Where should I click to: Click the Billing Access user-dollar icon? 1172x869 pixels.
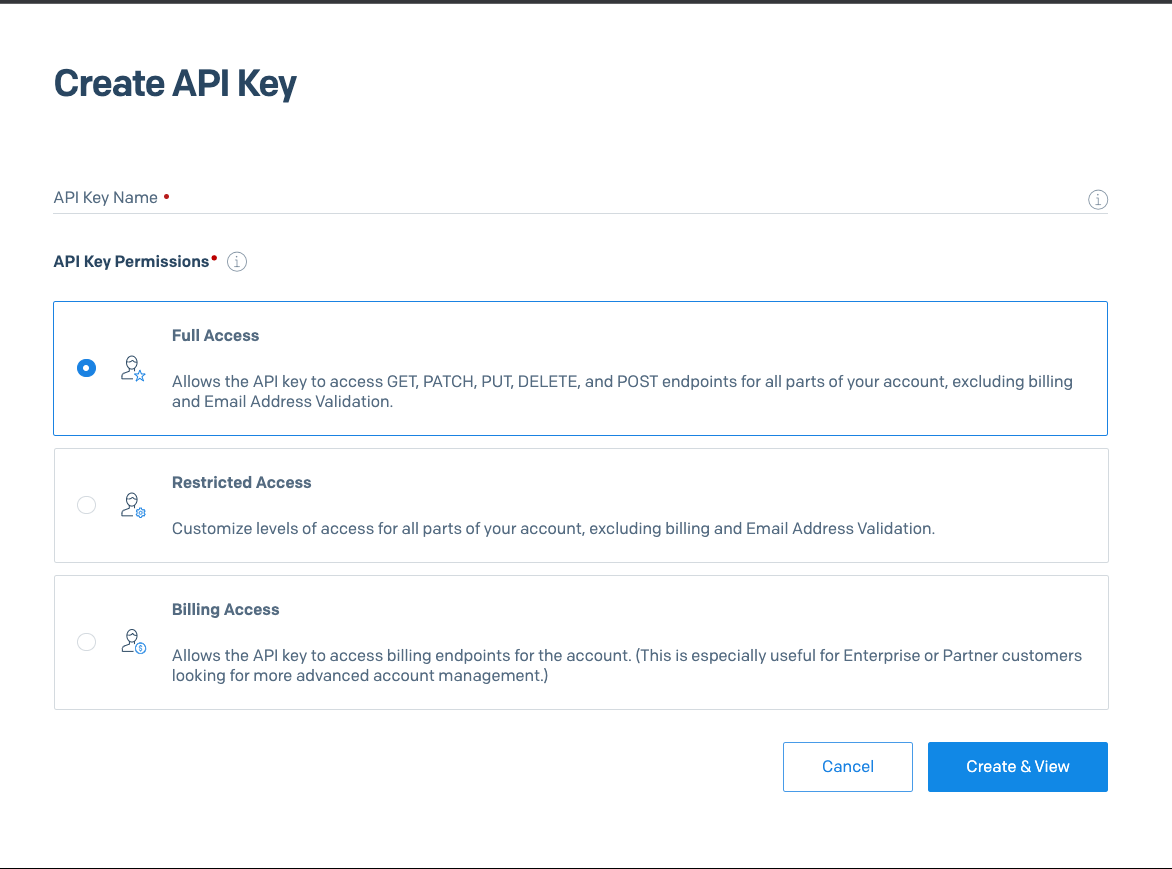tap(133, 642)
